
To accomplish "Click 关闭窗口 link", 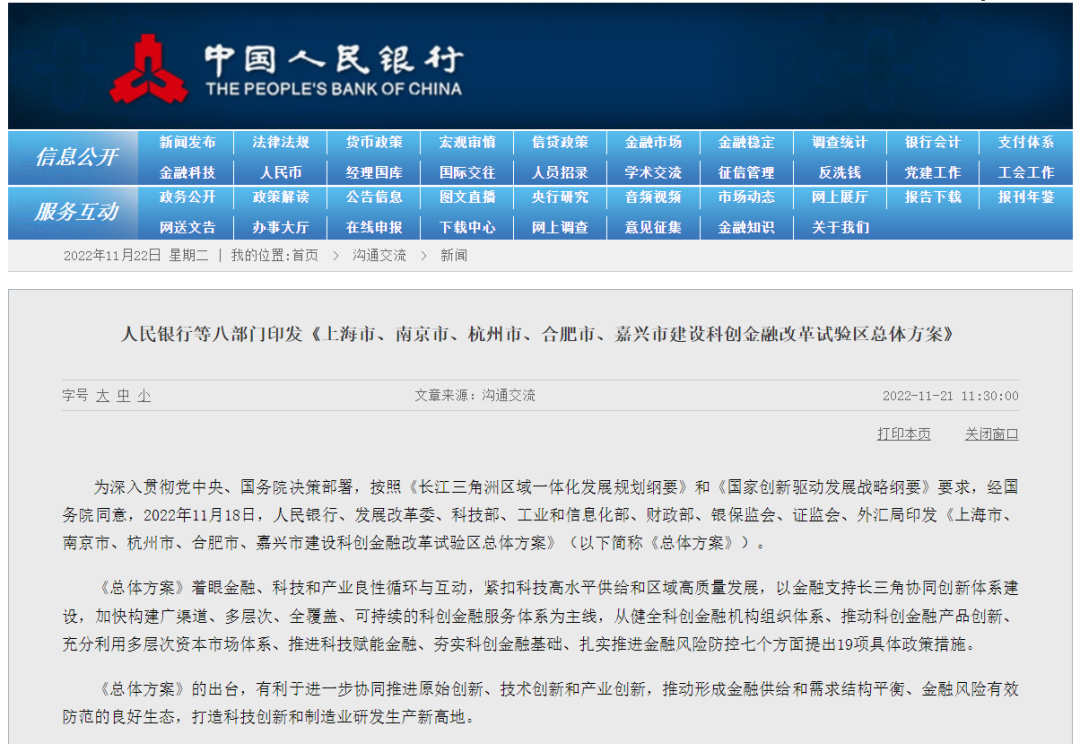I will [991, 434].
